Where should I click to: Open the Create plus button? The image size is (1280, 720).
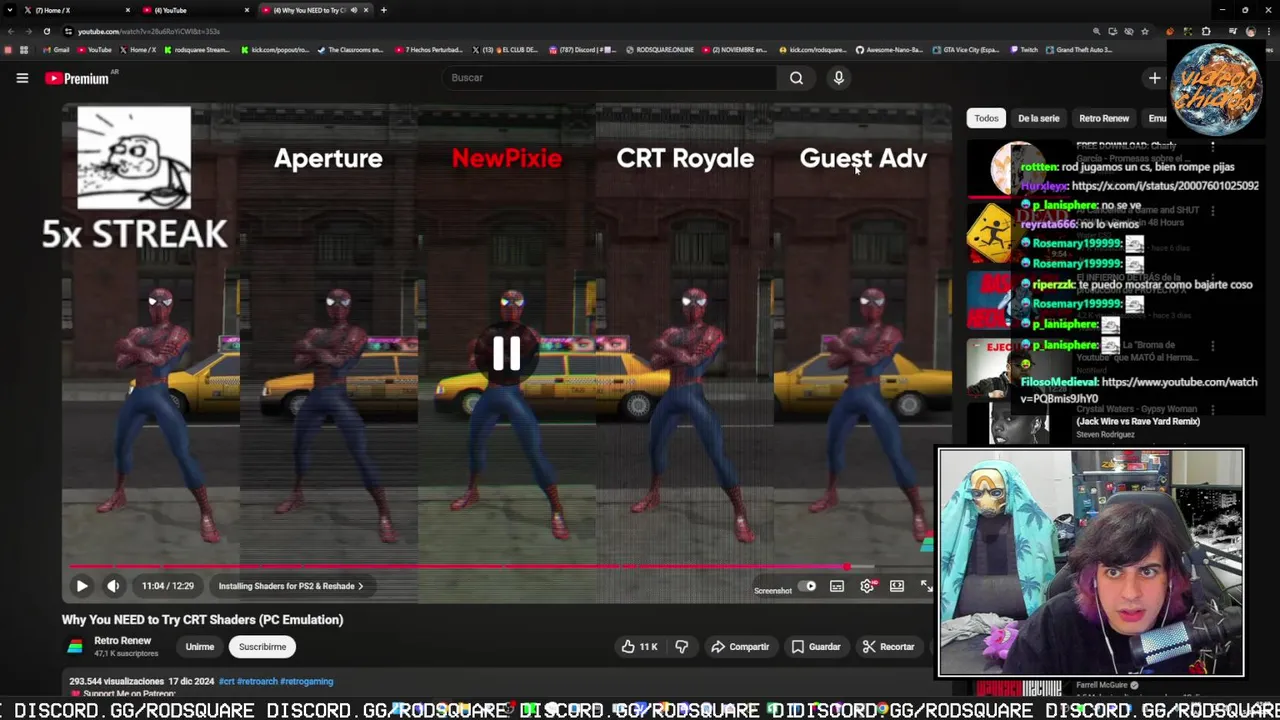coord(1155,78)
